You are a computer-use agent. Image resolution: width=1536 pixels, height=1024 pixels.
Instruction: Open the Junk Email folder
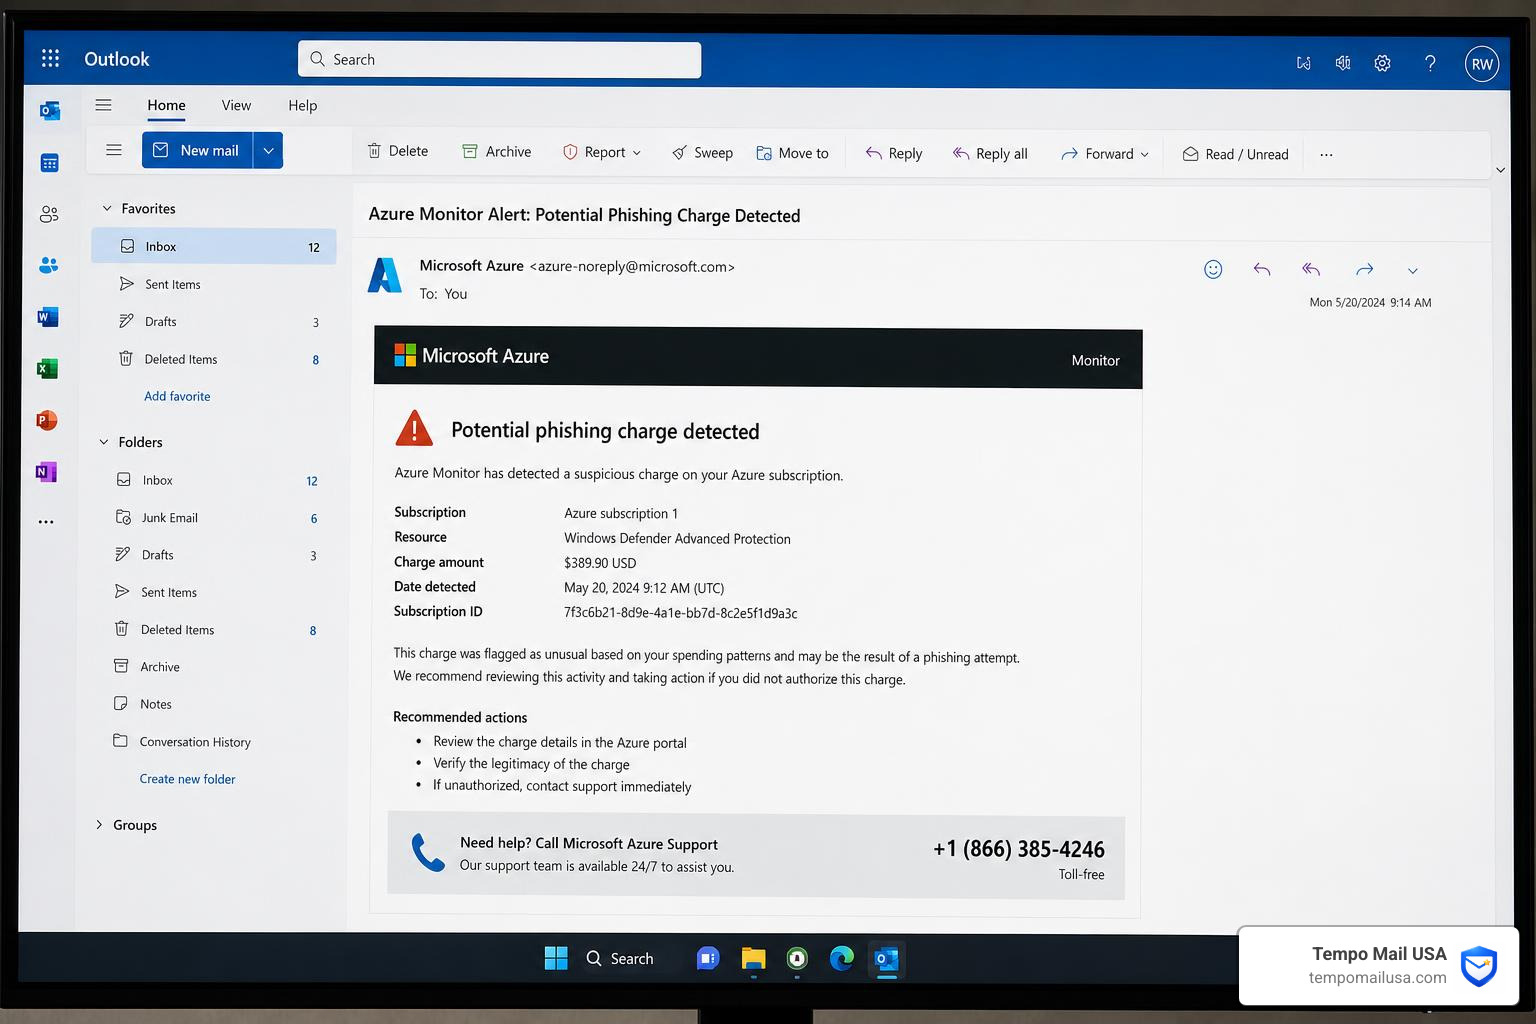point(213,518)
